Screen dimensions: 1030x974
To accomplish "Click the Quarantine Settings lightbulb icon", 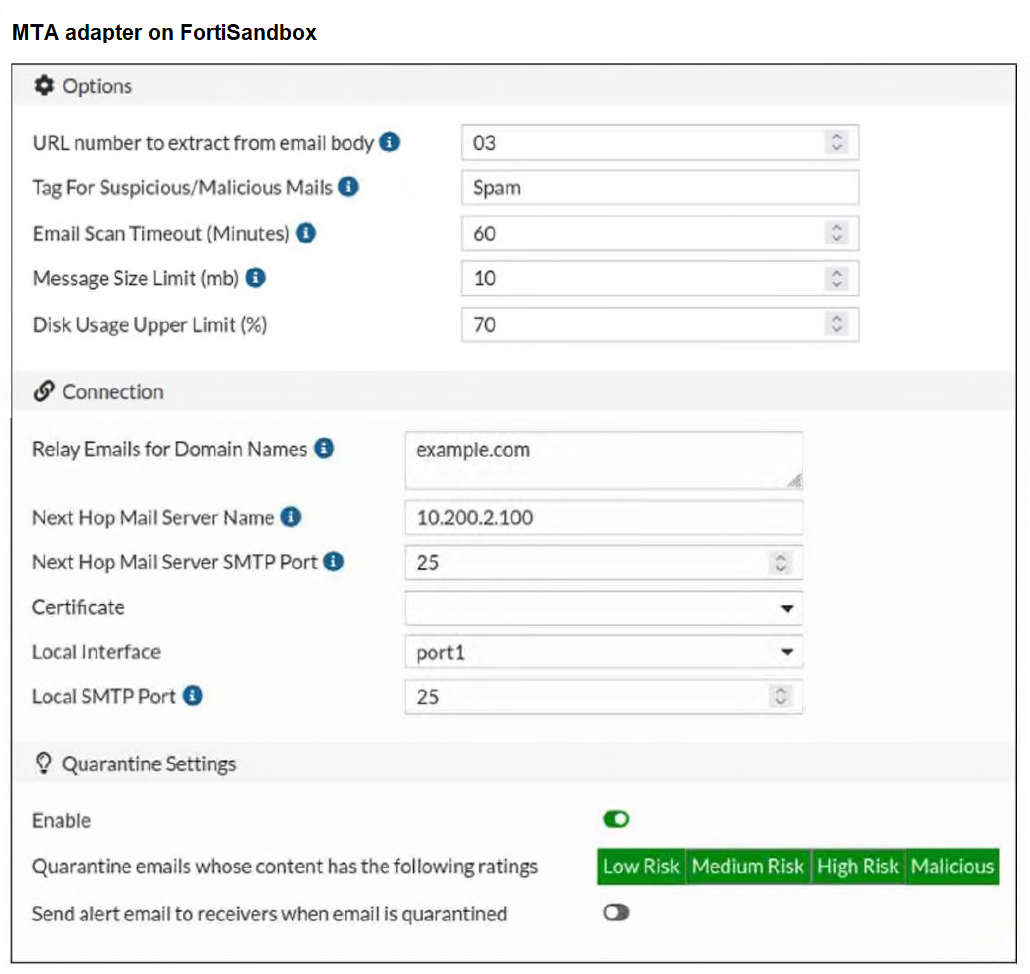I will coord(43,763).
